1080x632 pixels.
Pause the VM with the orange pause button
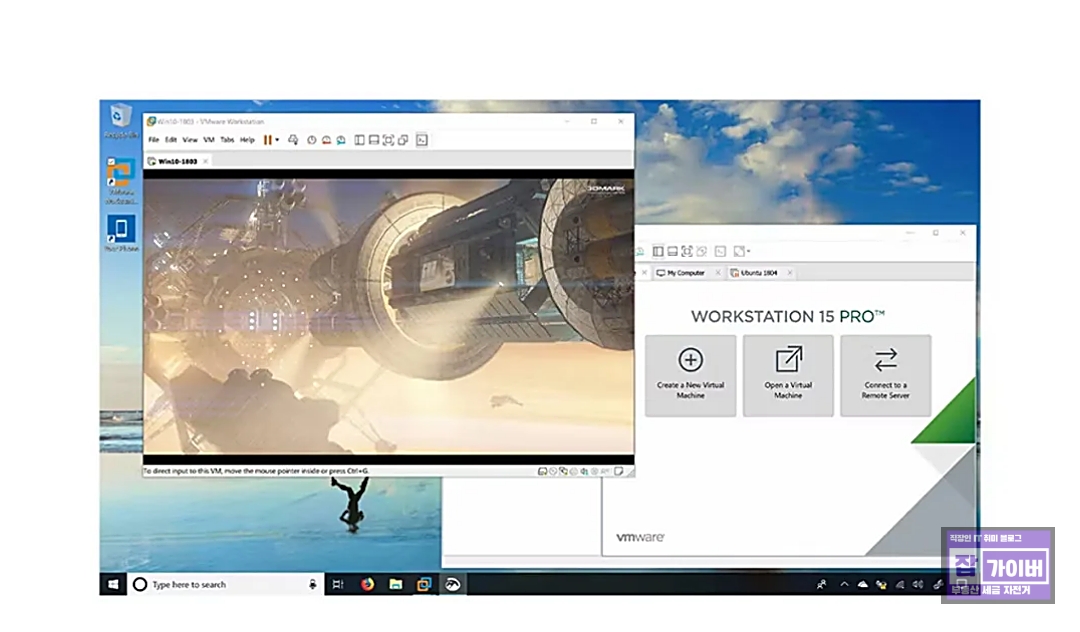click(x=267, y=140)
